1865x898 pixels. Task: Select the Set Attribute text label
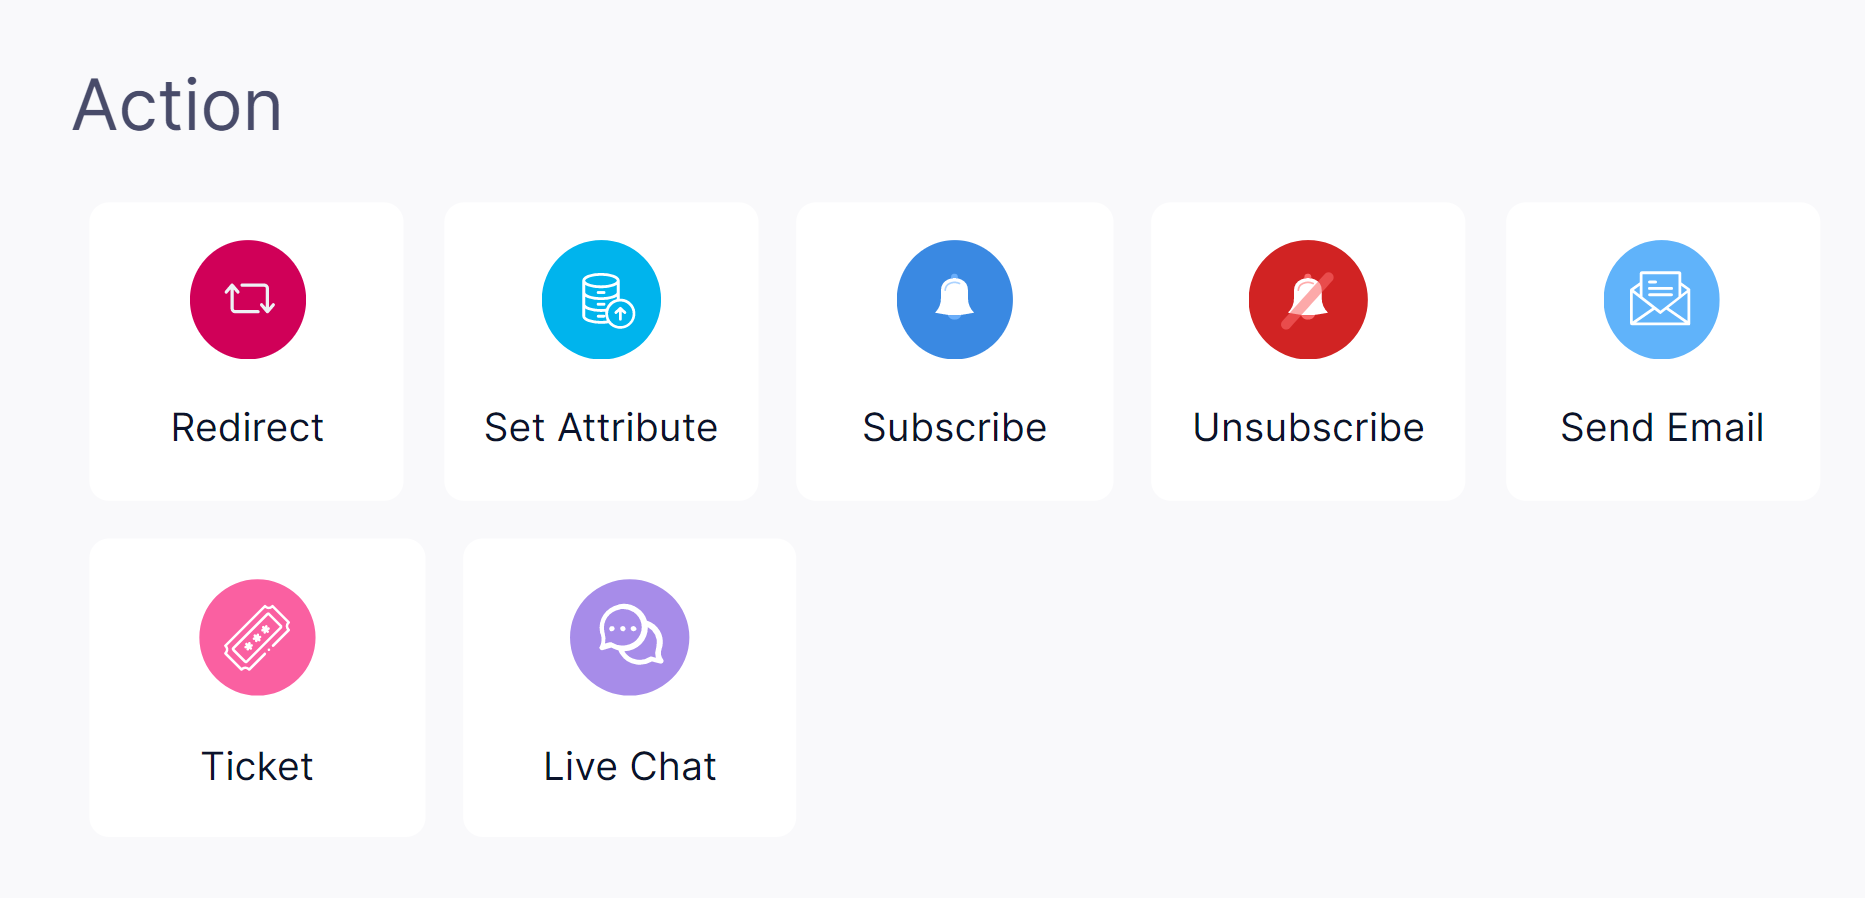[x=601, y=428]
